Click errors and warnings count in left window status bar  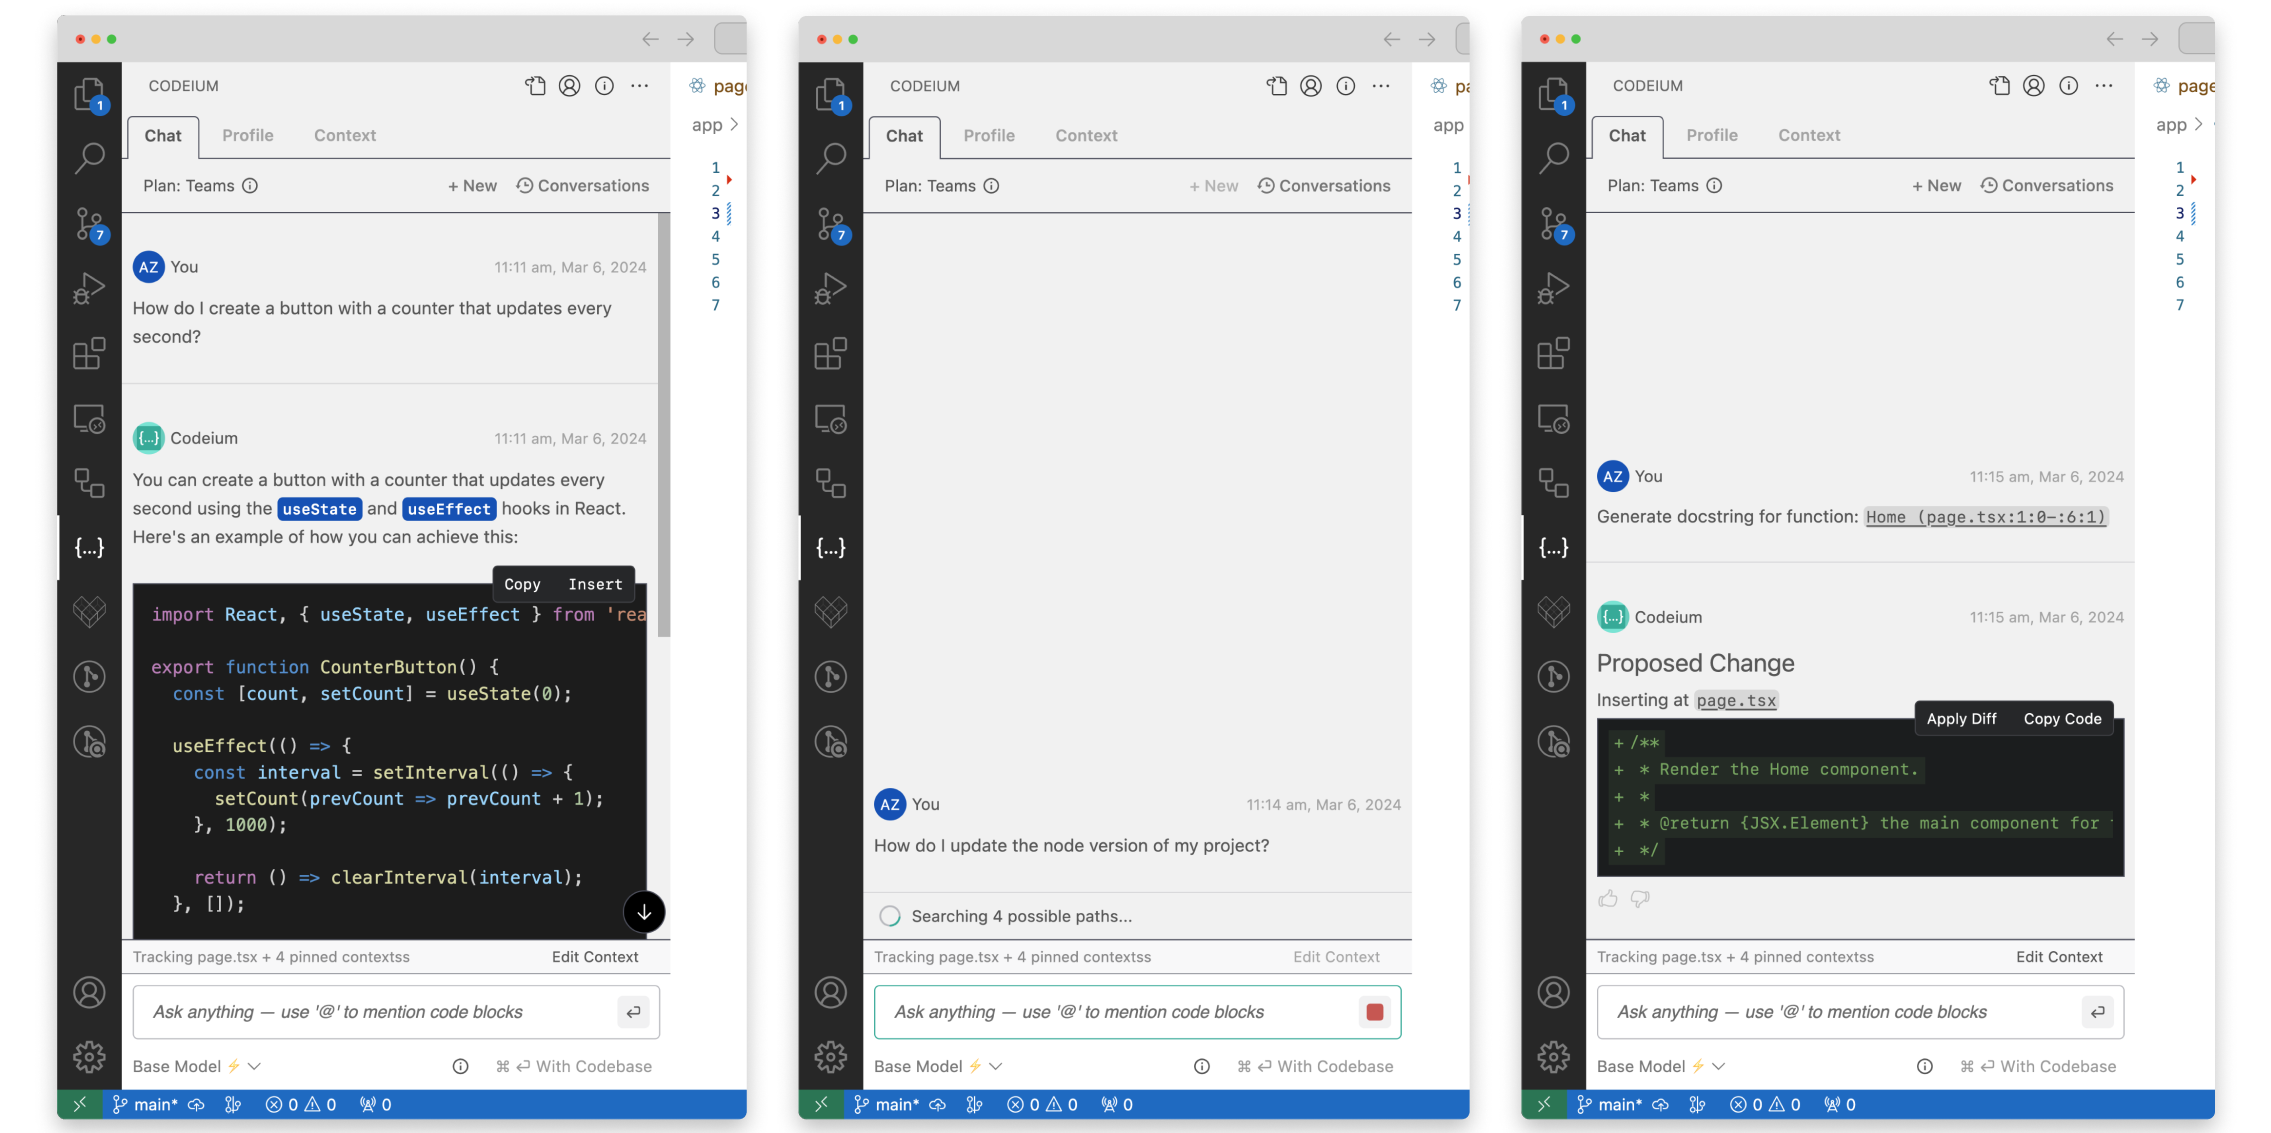(301, 1104)
